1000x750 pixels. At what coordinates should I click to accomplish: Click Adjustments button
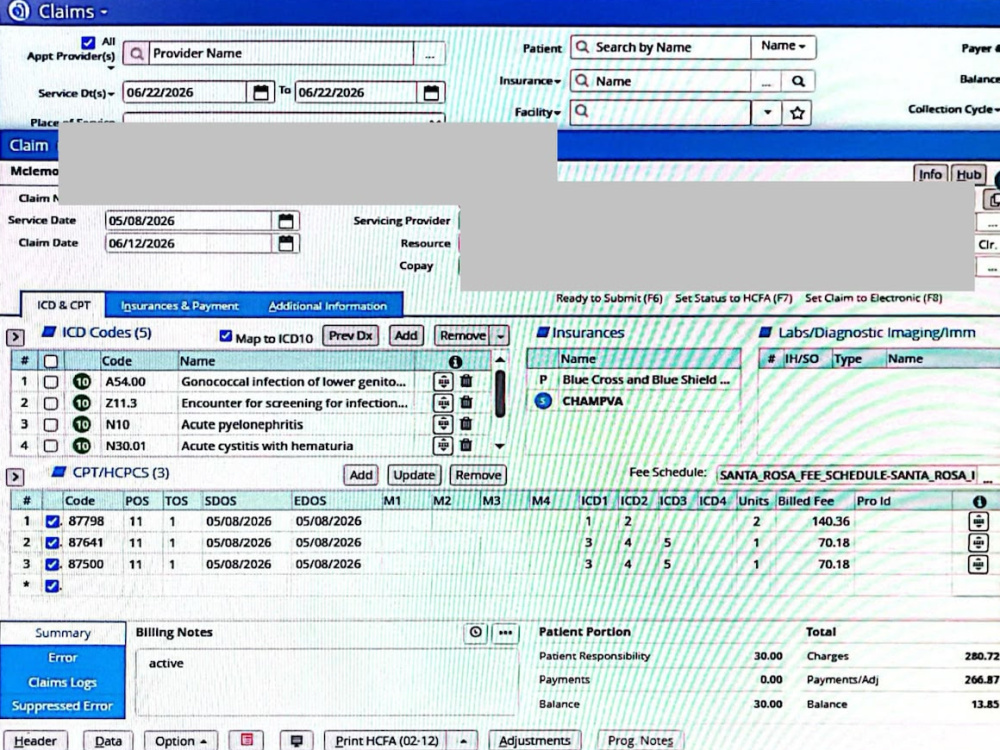pos(534,740)
